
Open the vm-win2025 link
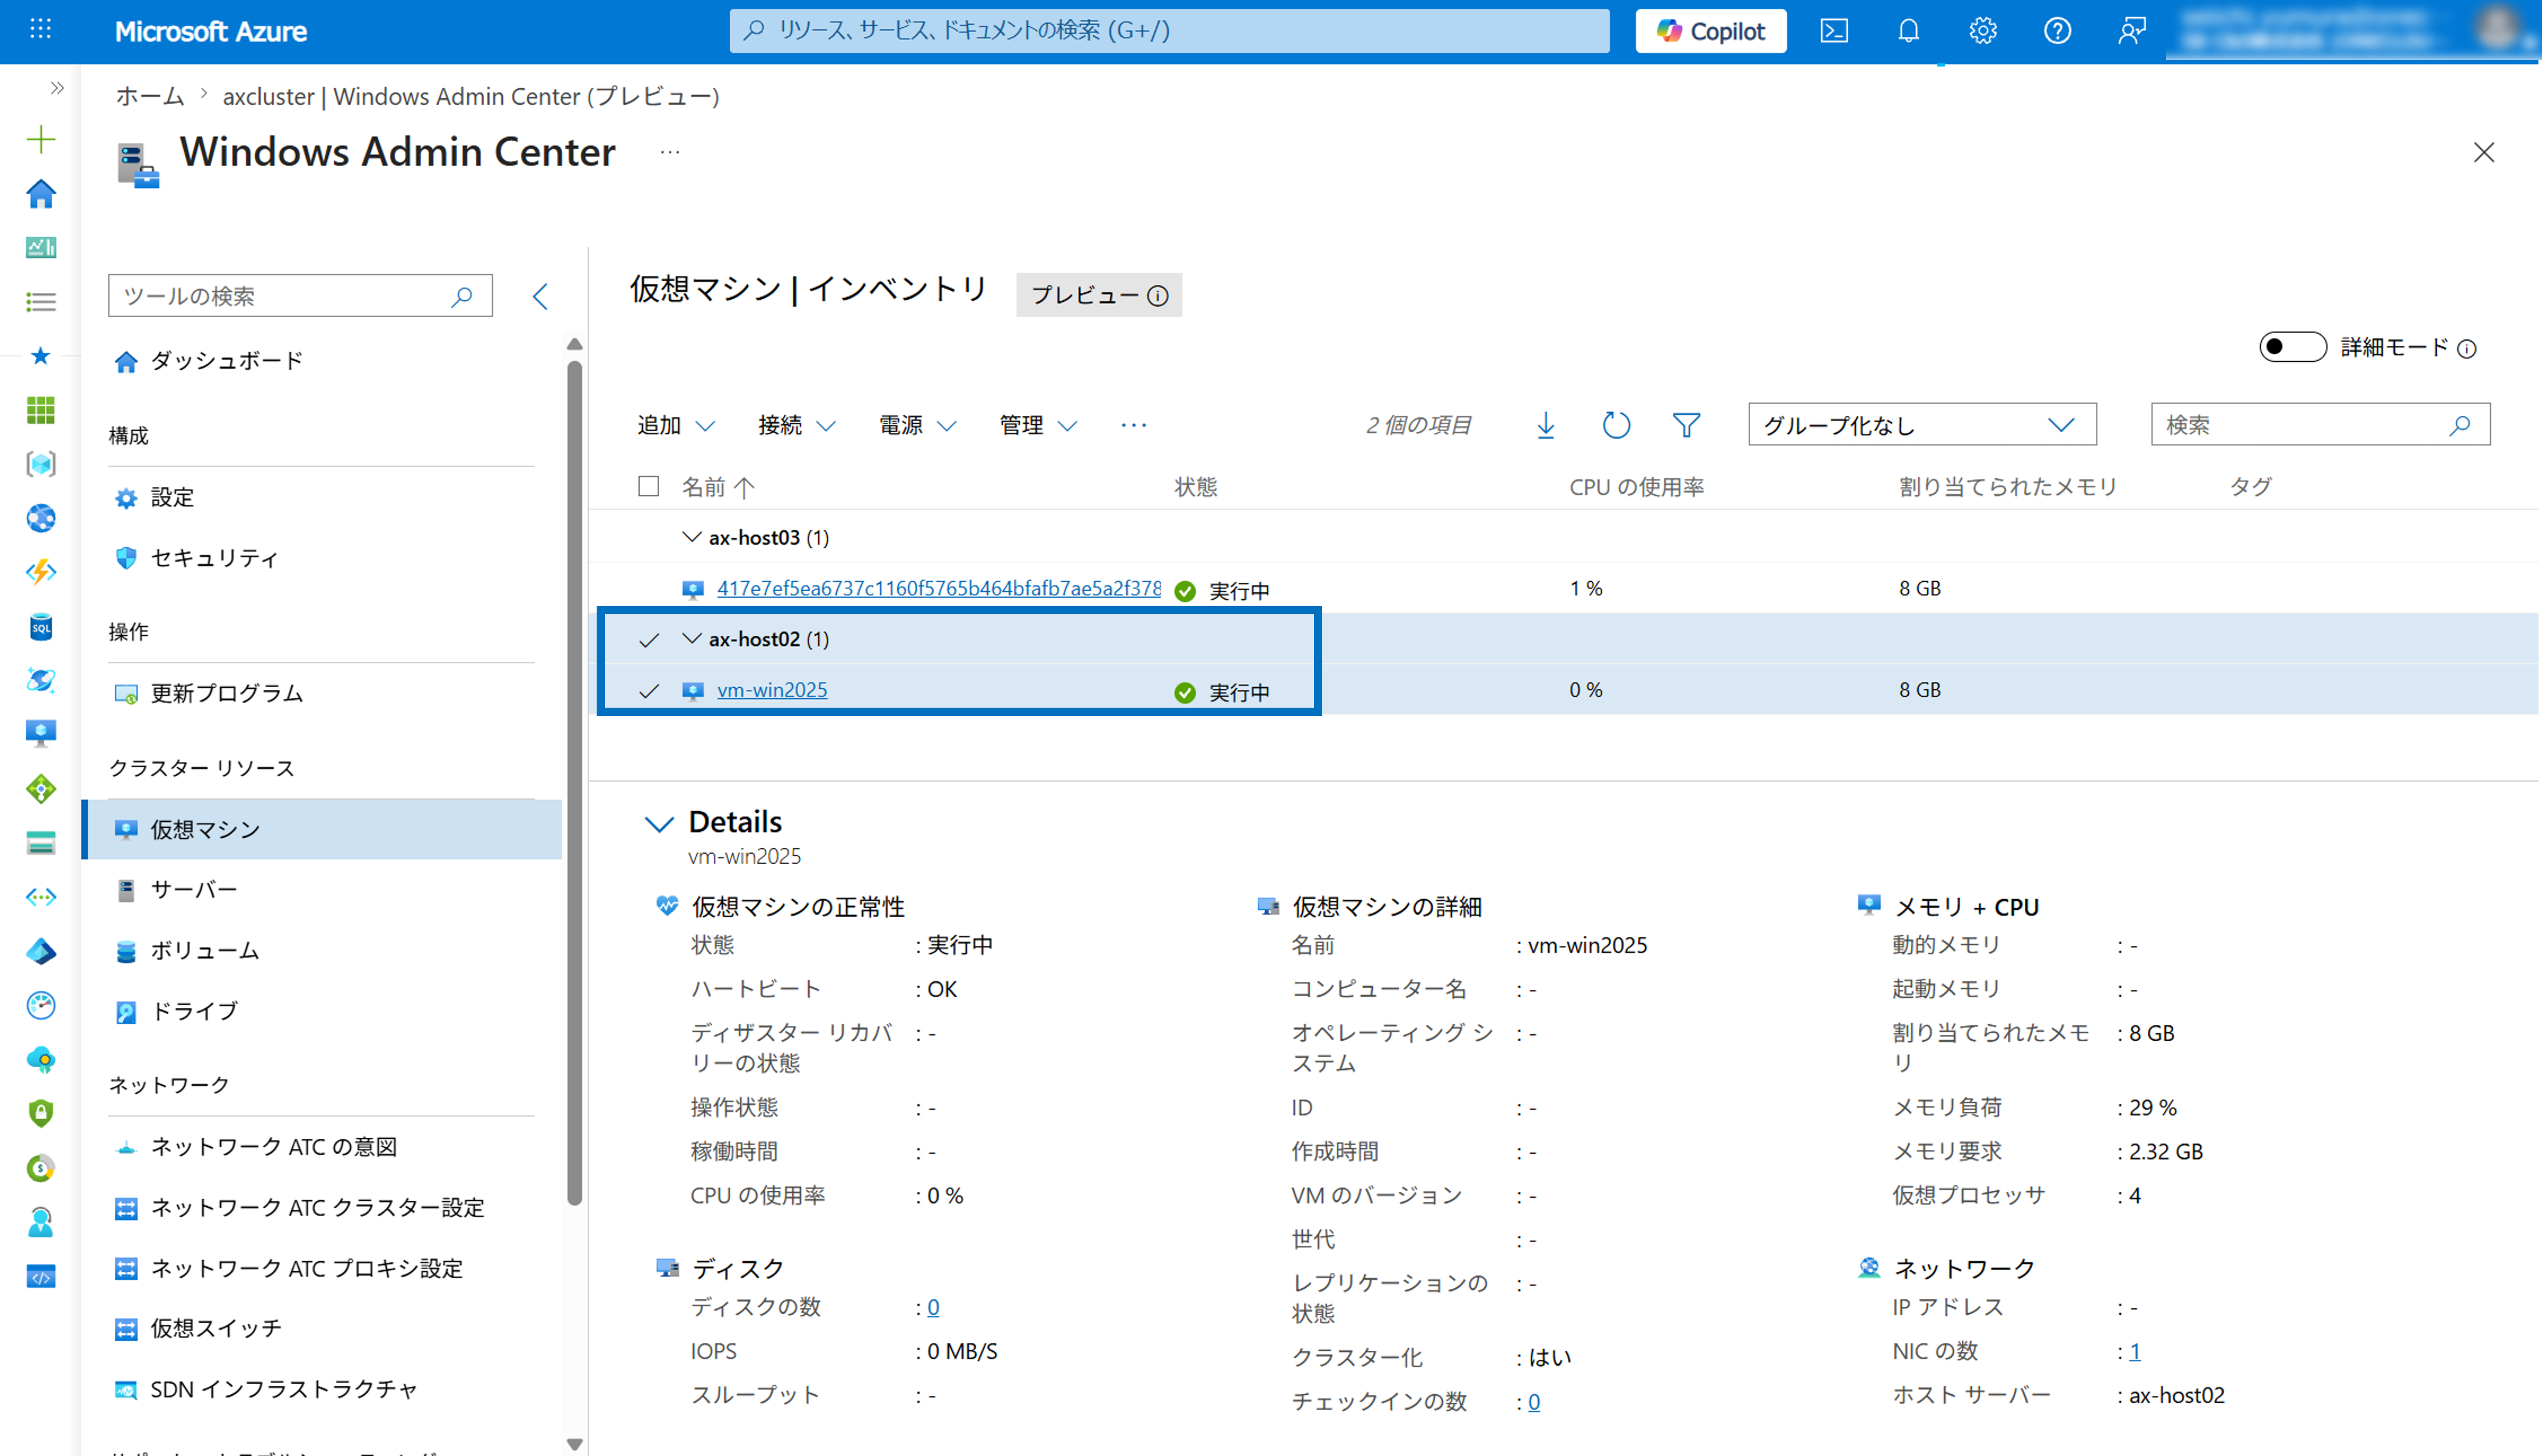(x=772, y=690)
